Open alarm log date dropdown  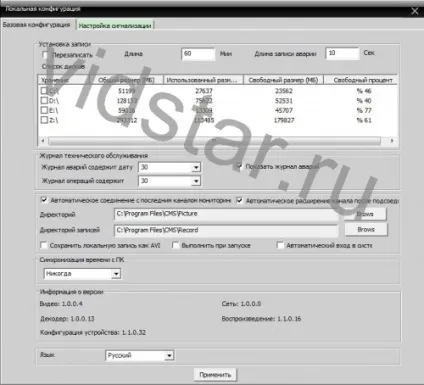[x=196, y=167]
